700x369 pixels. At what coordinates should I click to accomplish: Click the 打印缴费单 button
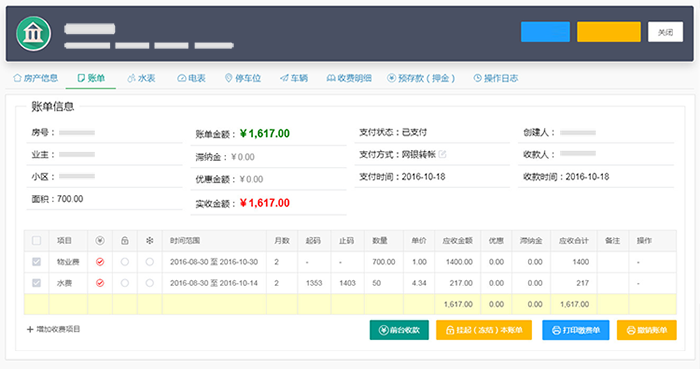[x=575, y=330]
